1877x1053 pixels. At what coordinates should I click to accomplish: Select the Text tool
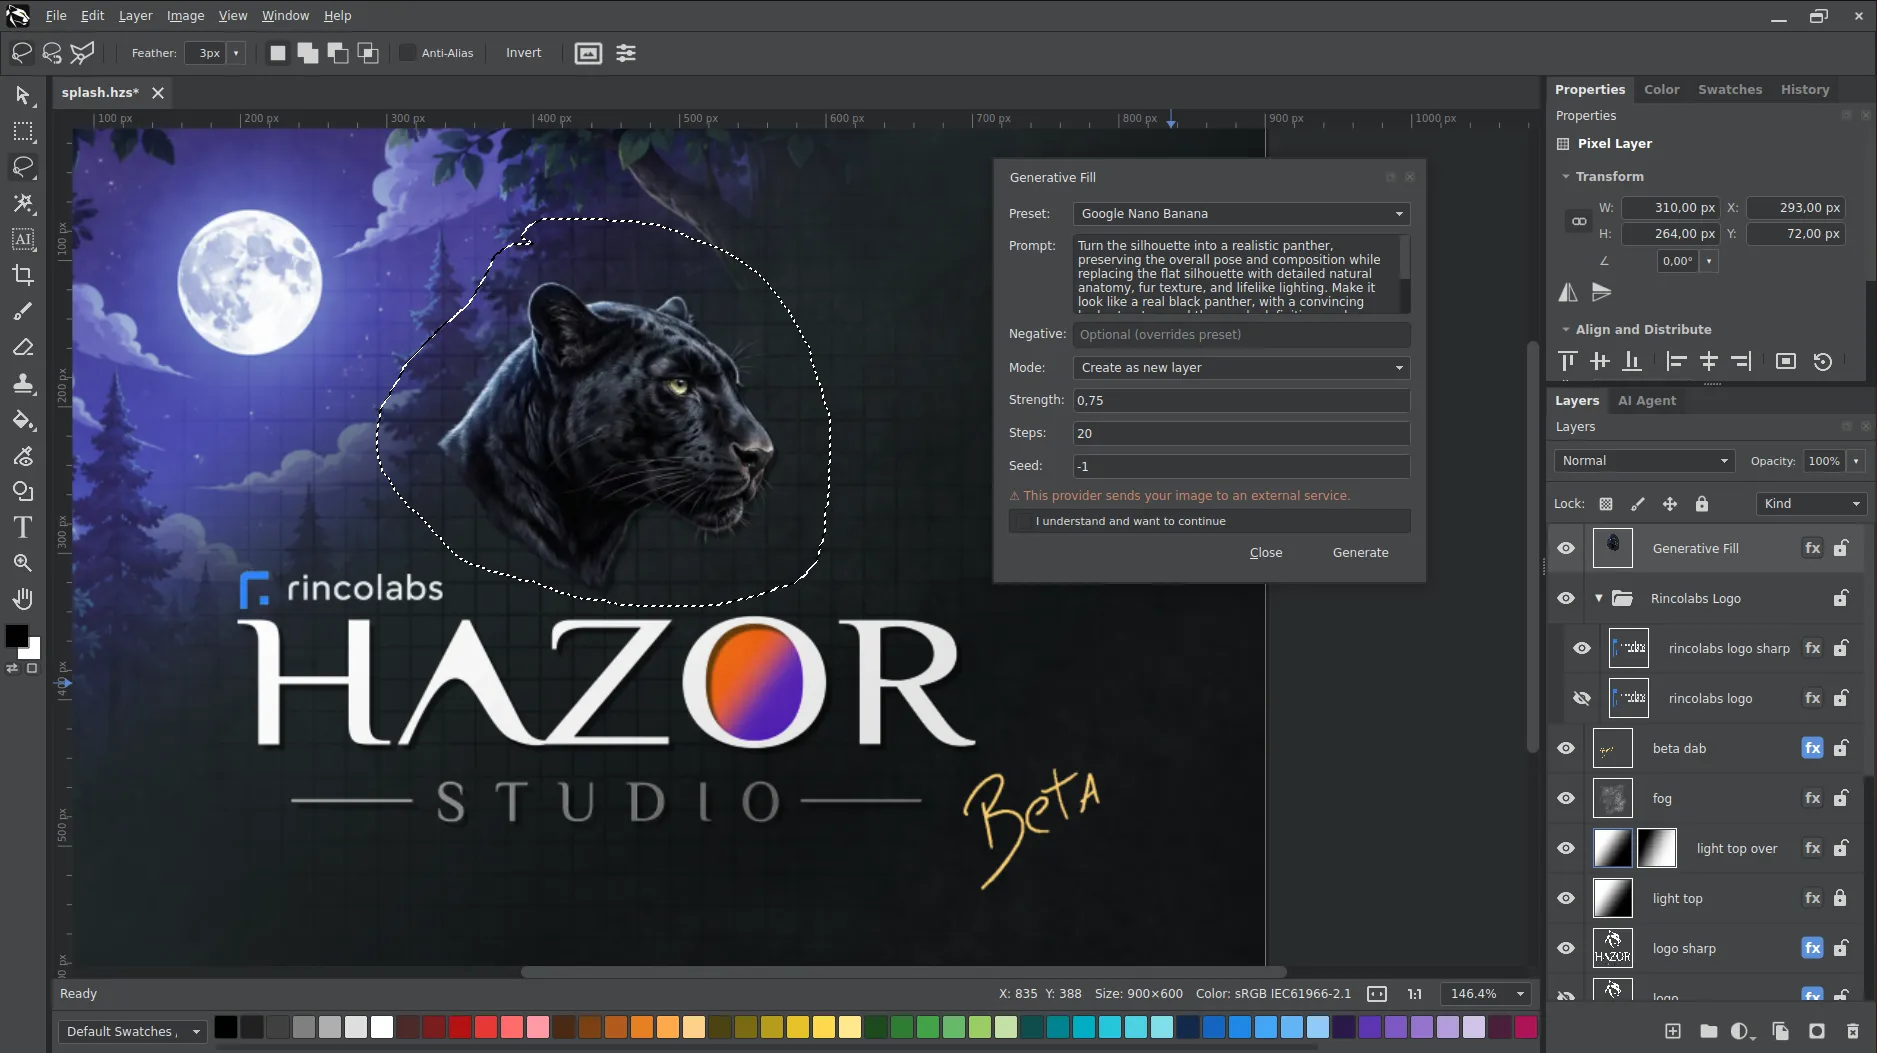pyautogui.click(x=22, y=527)
